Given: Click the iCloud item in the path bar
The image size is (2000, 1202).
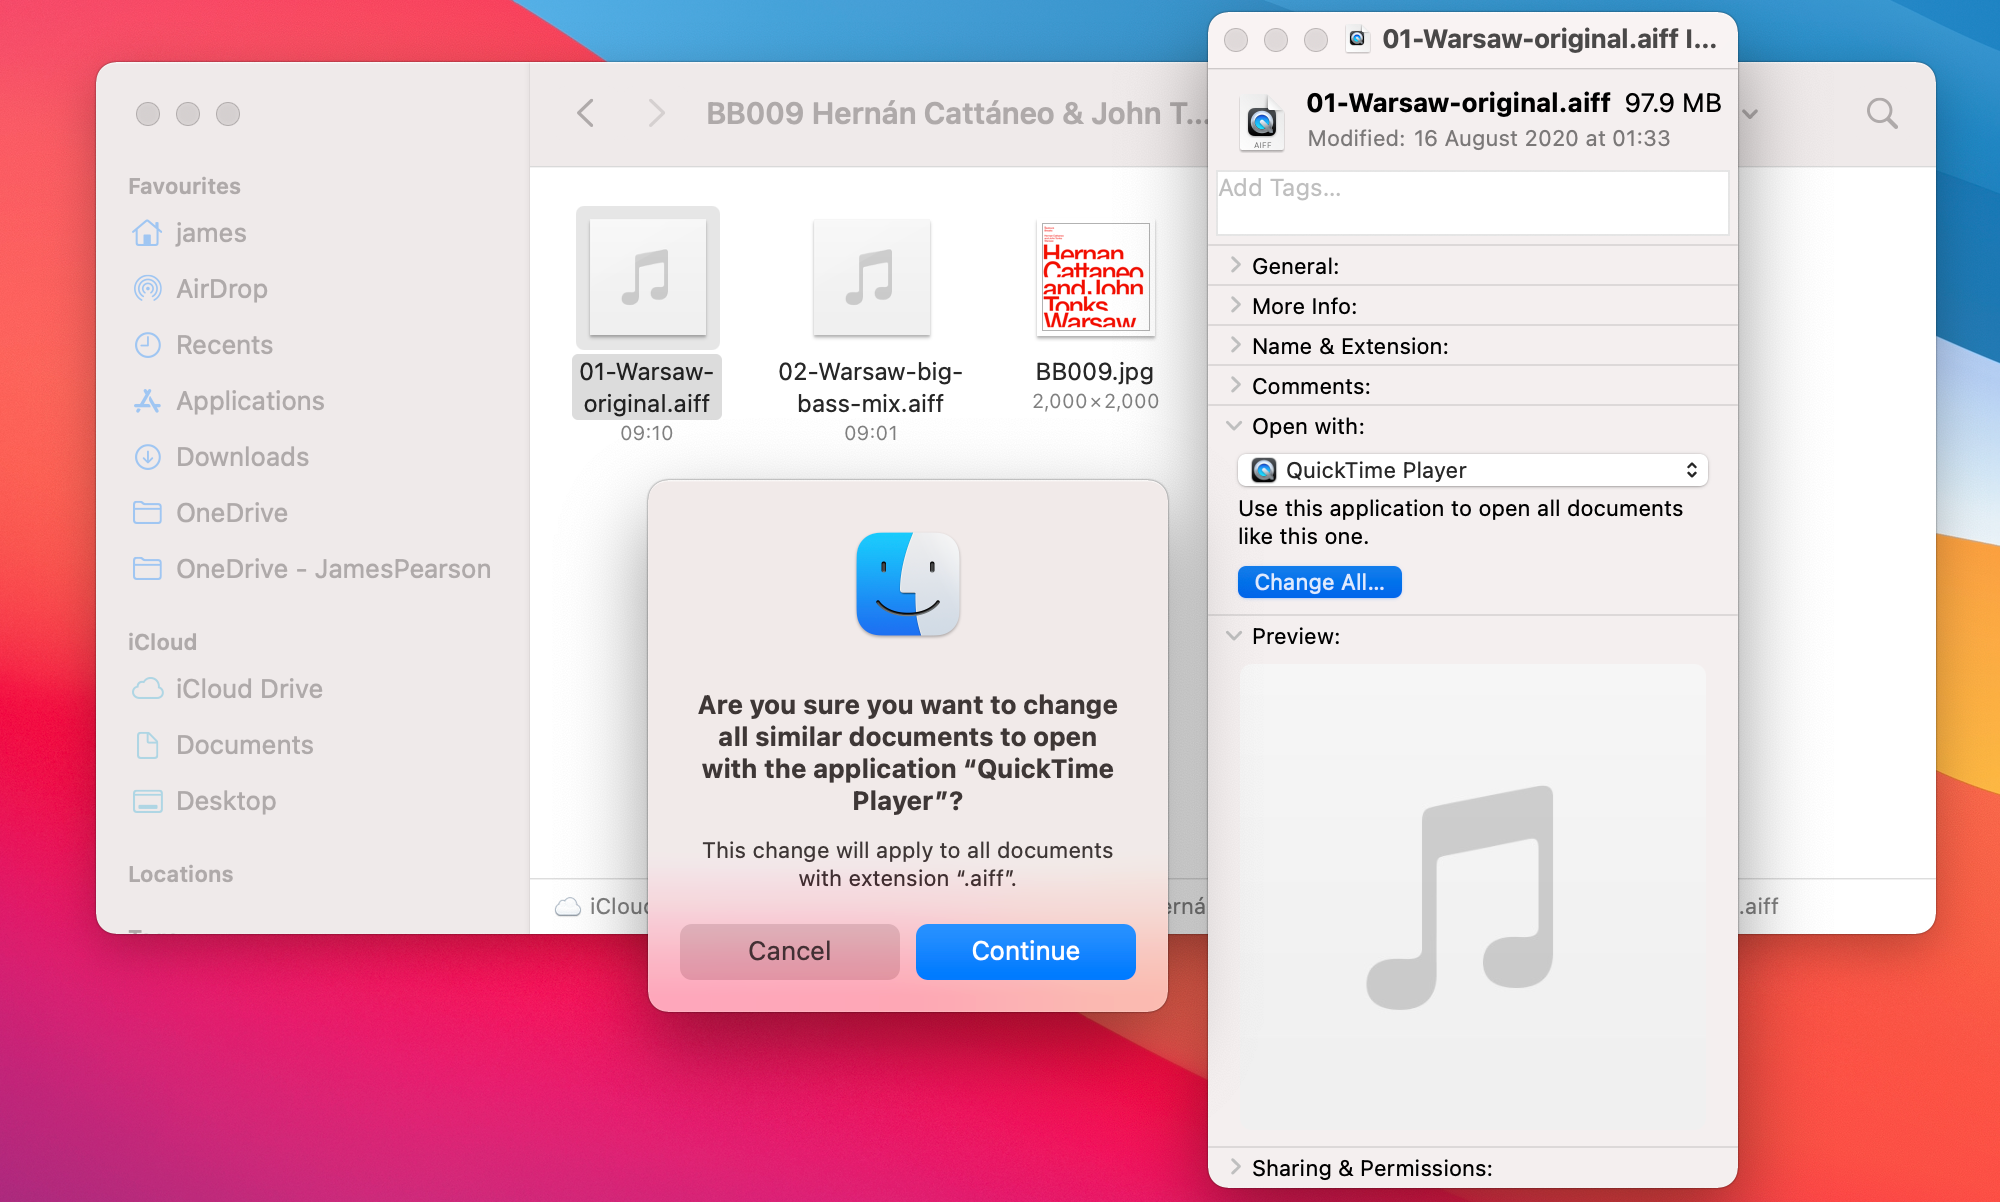Looking at the screenshot, I should coord(603,906).
